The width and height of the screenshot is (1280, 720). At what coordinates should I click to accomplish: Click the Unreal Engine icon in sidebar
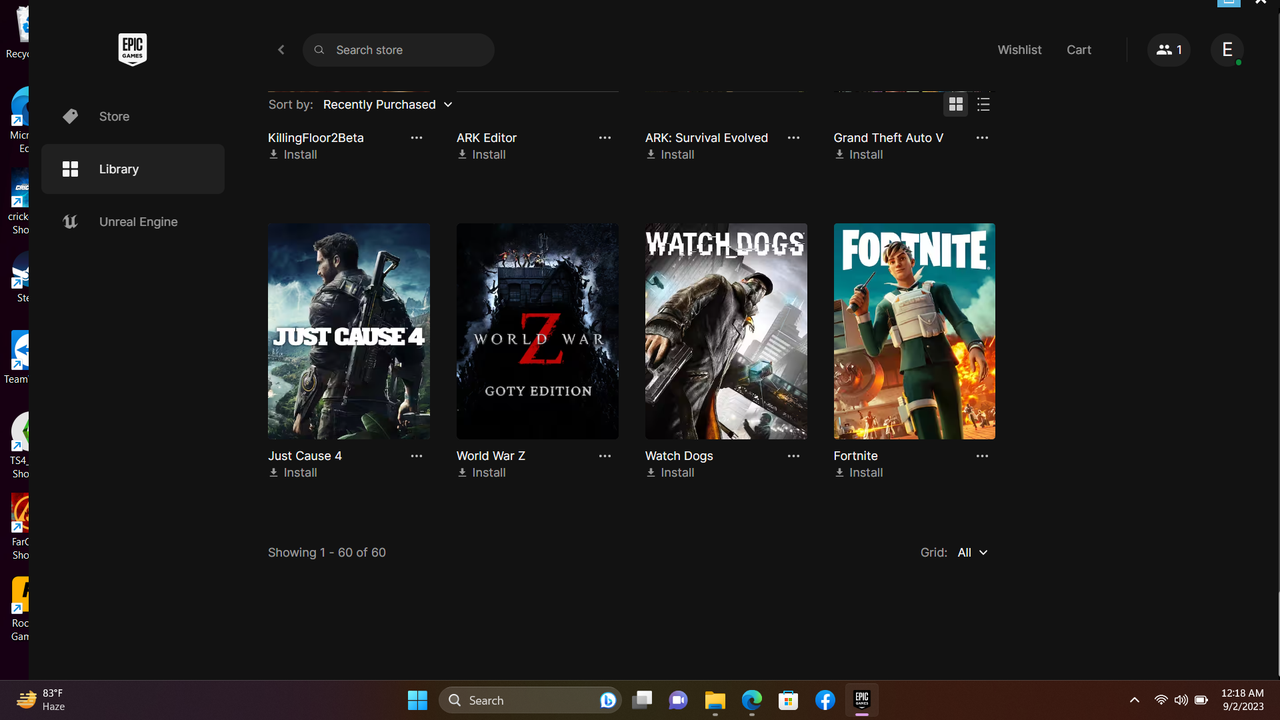pos(70,221)
